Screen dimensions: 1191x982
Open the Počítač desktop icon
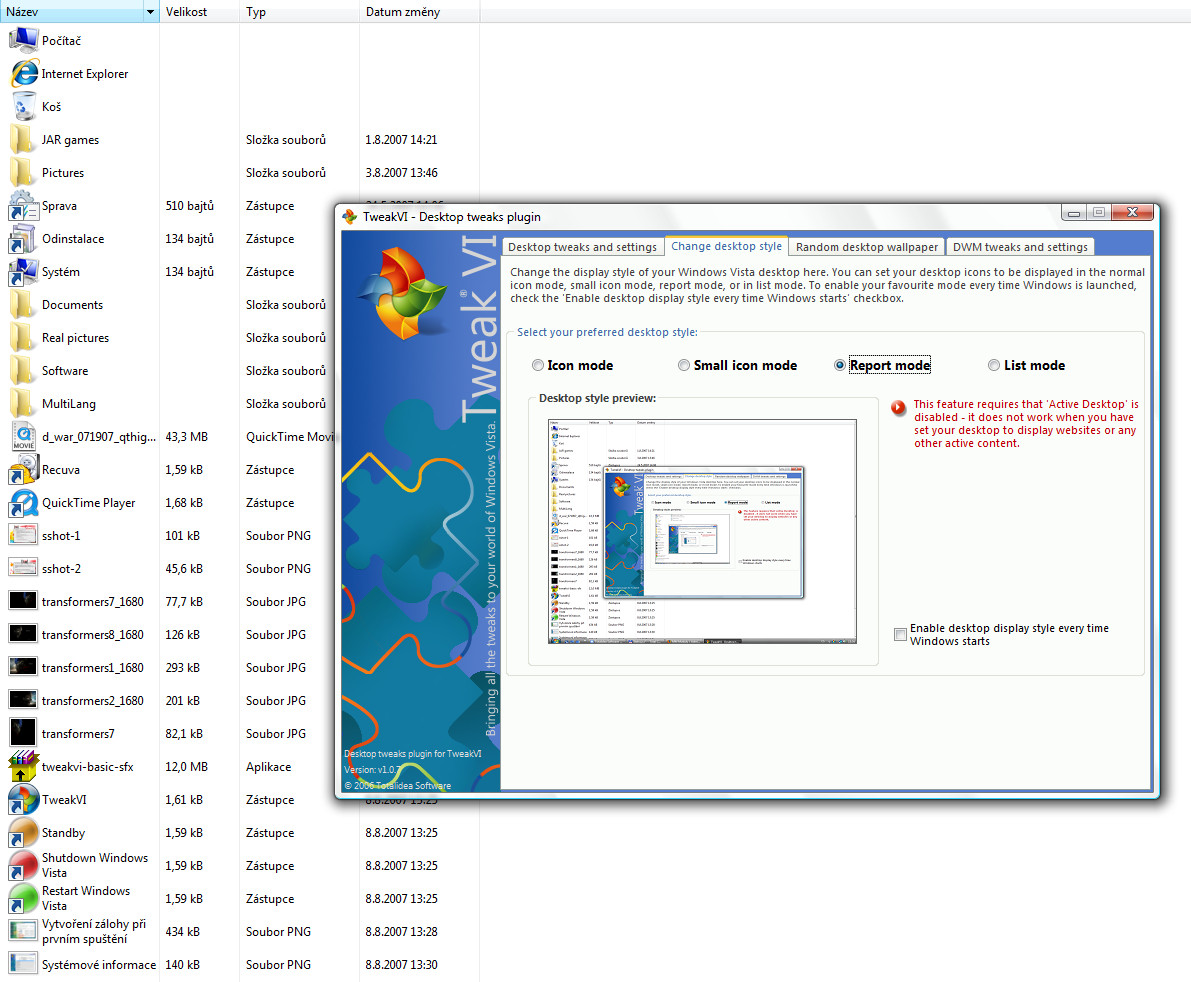pos(23,40)
